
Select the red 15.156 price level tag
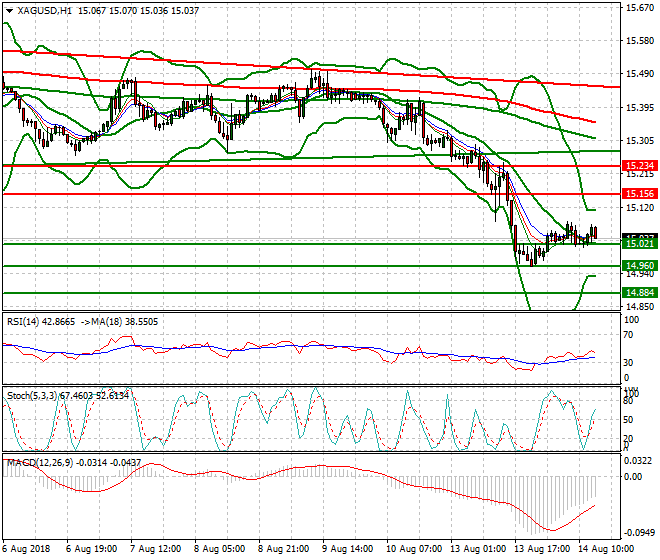tap(639, 193)
